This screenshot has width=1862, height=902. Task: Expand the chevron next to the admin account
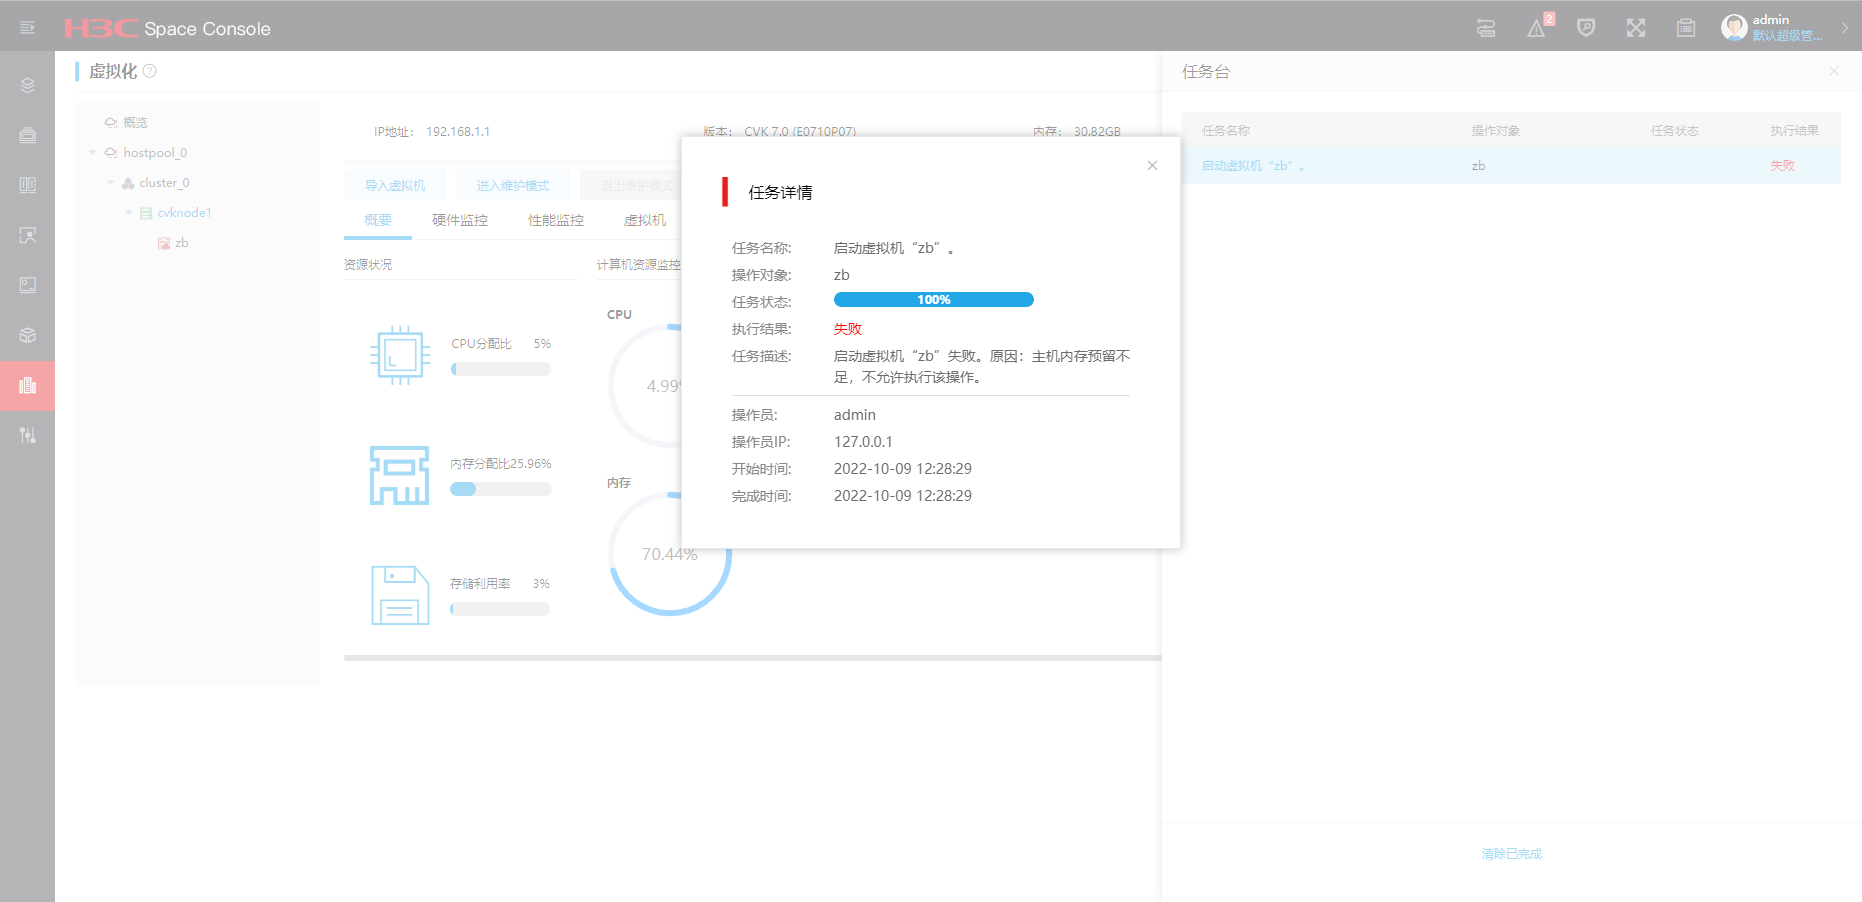(1845, 28)
